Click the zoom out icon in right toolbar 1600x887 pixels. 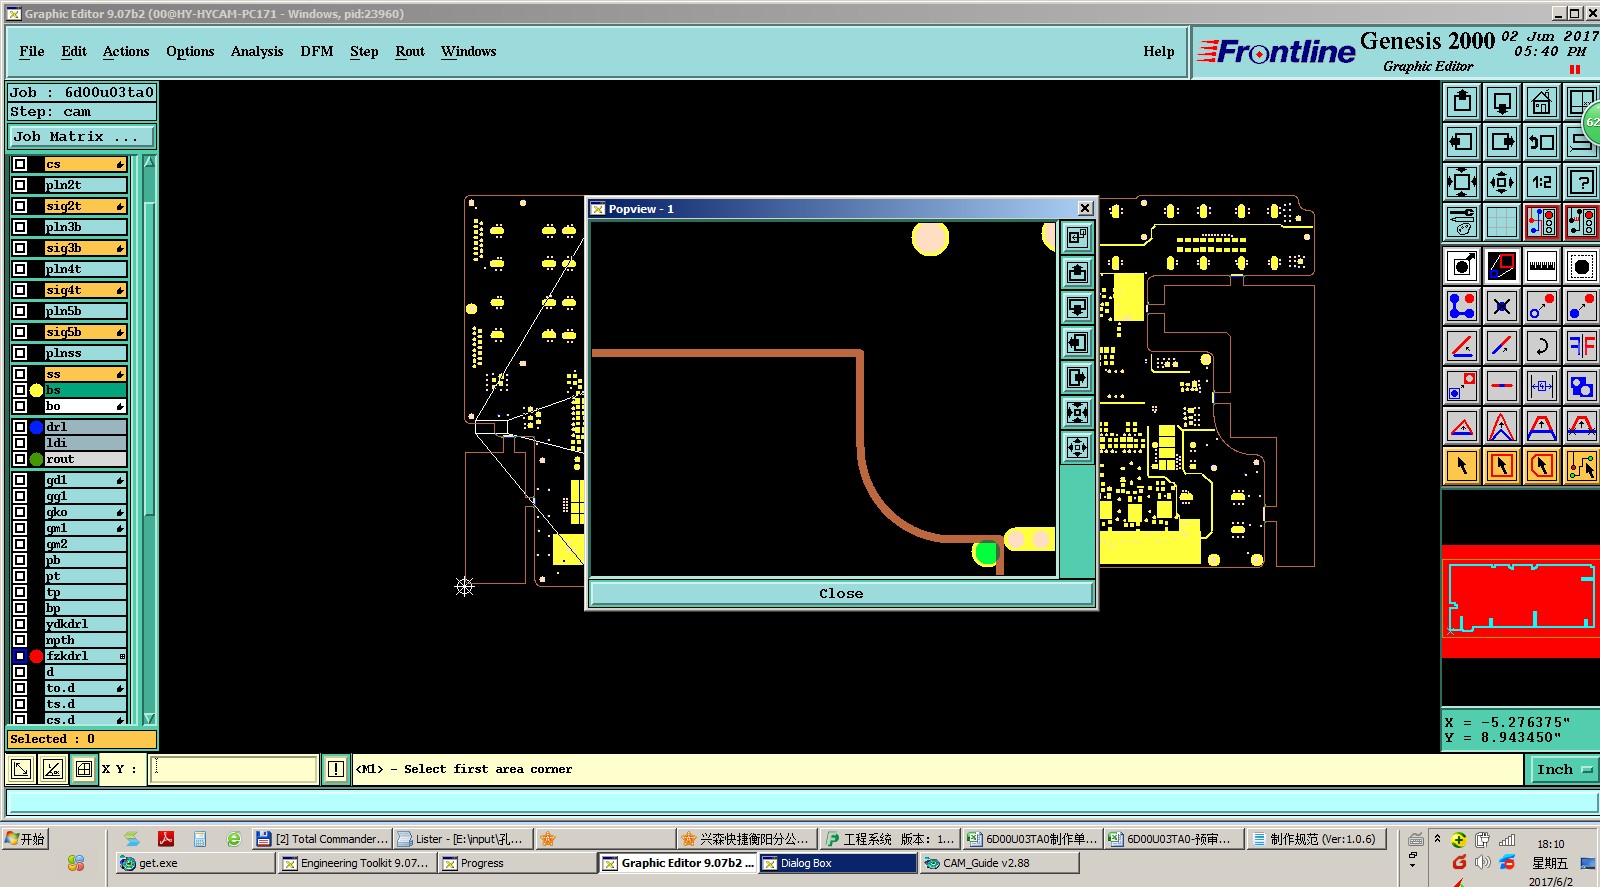tap(1502, 182)
